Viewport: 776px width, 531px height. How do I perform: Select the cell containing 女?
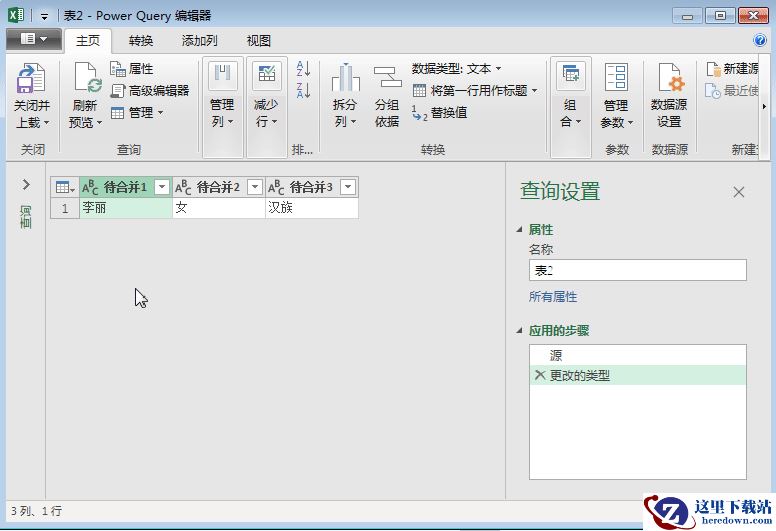[219, 208]
